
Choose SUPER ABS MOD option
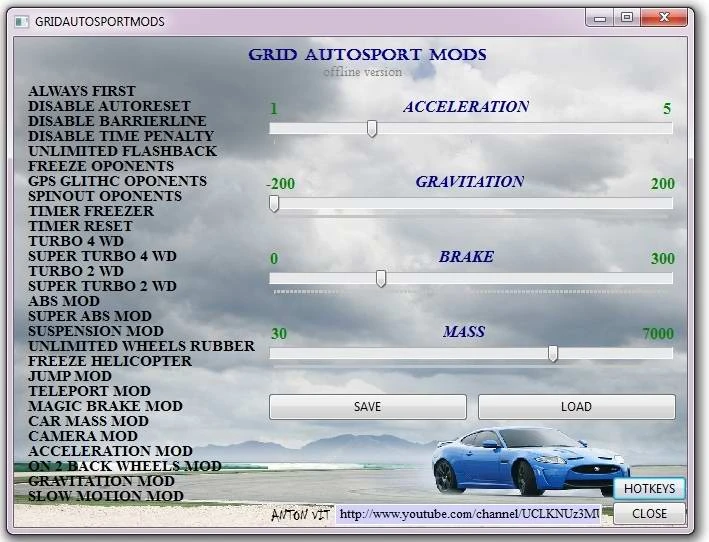pyautogui.click(x=90, y=316)
